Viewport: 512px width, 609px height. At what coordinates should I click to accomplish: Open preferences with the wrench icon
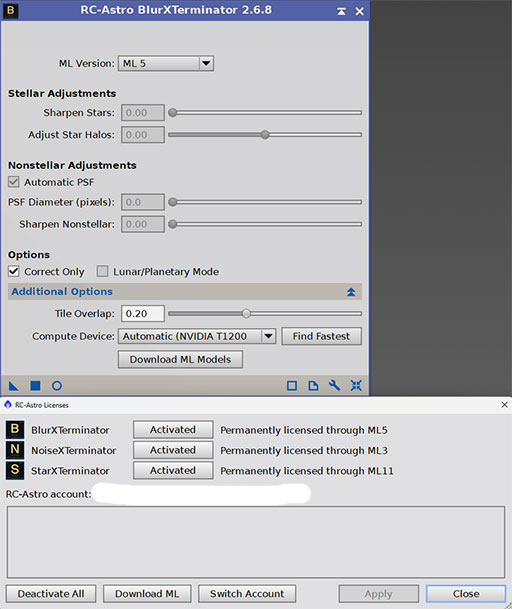(334, 386)
